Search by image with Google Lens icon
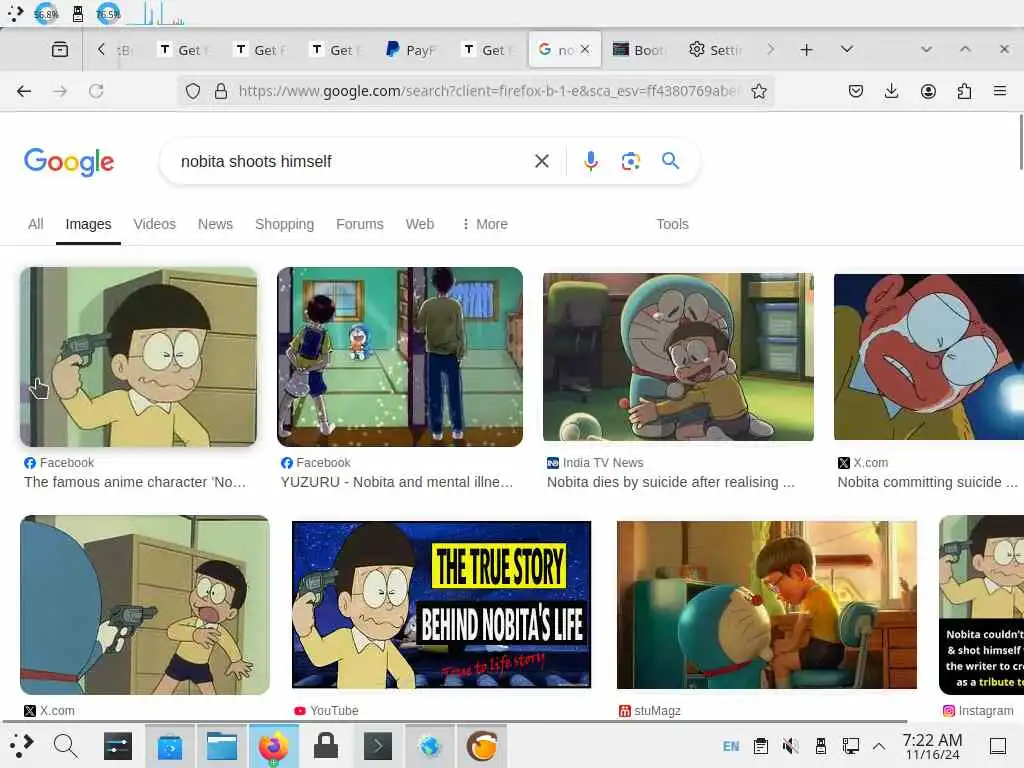 [630, 161]
